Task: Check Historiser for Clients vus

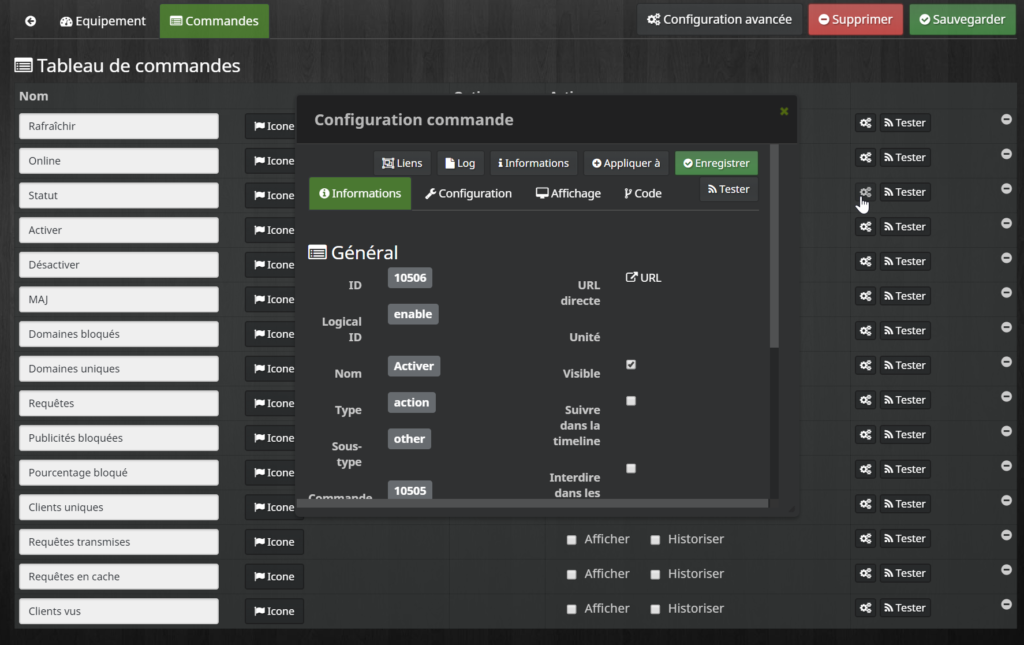Action: [x=655, y=608]
